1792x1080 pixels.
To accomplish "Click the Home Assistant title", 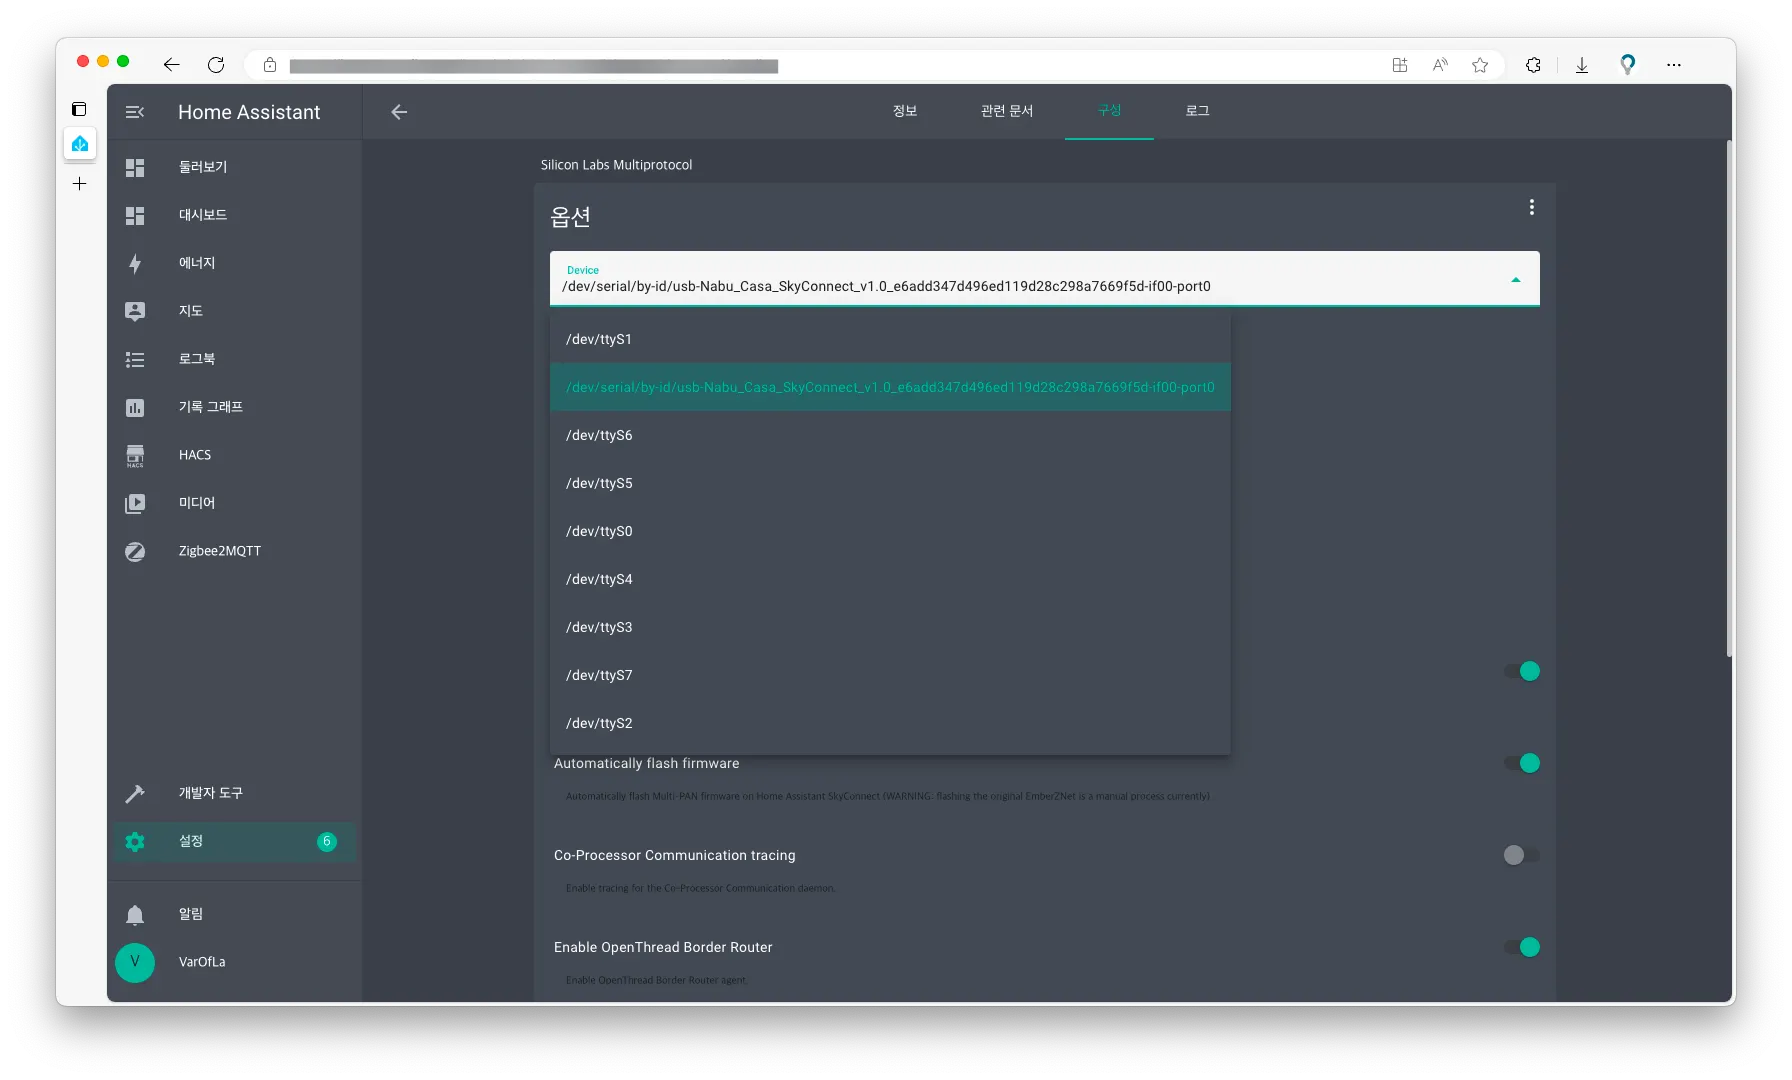I will [x=249, y=112].
